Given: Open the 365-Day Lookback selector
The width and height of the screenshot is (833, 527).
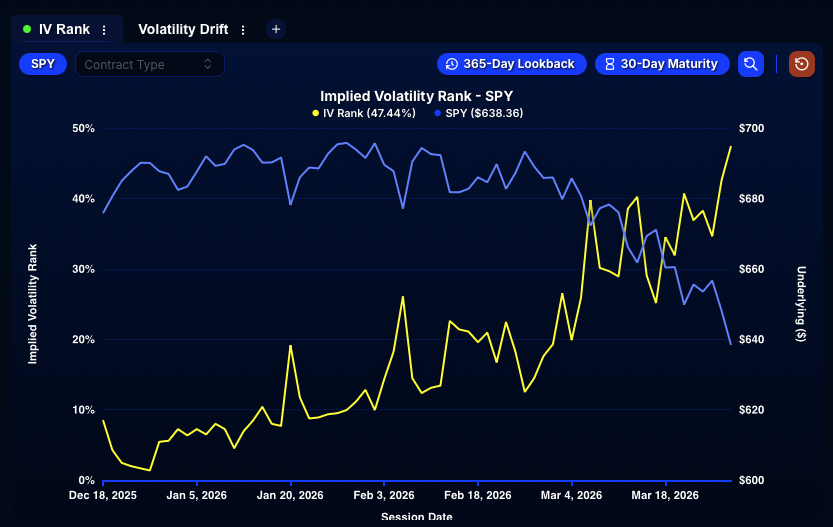Looking at the screenshot, I should (512, 64).
